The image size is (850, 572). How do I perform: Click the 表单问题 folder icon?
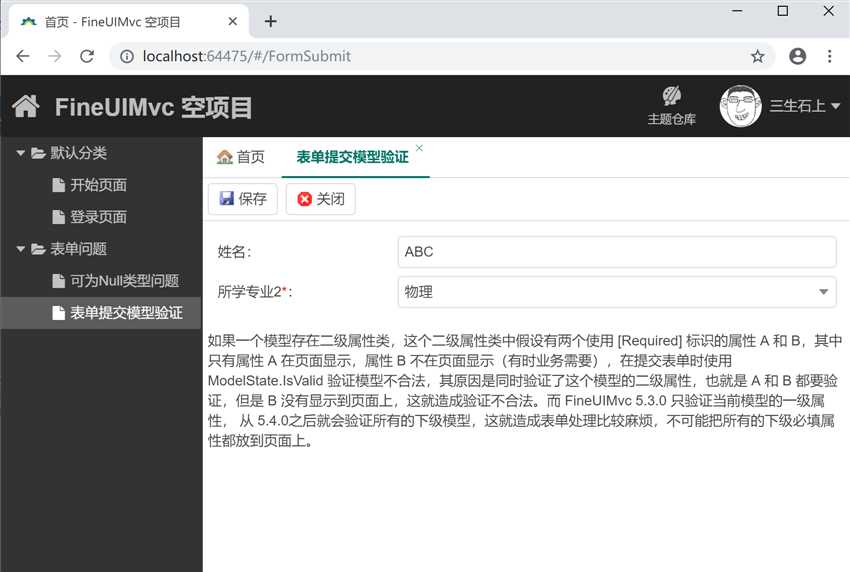[38, 249]
